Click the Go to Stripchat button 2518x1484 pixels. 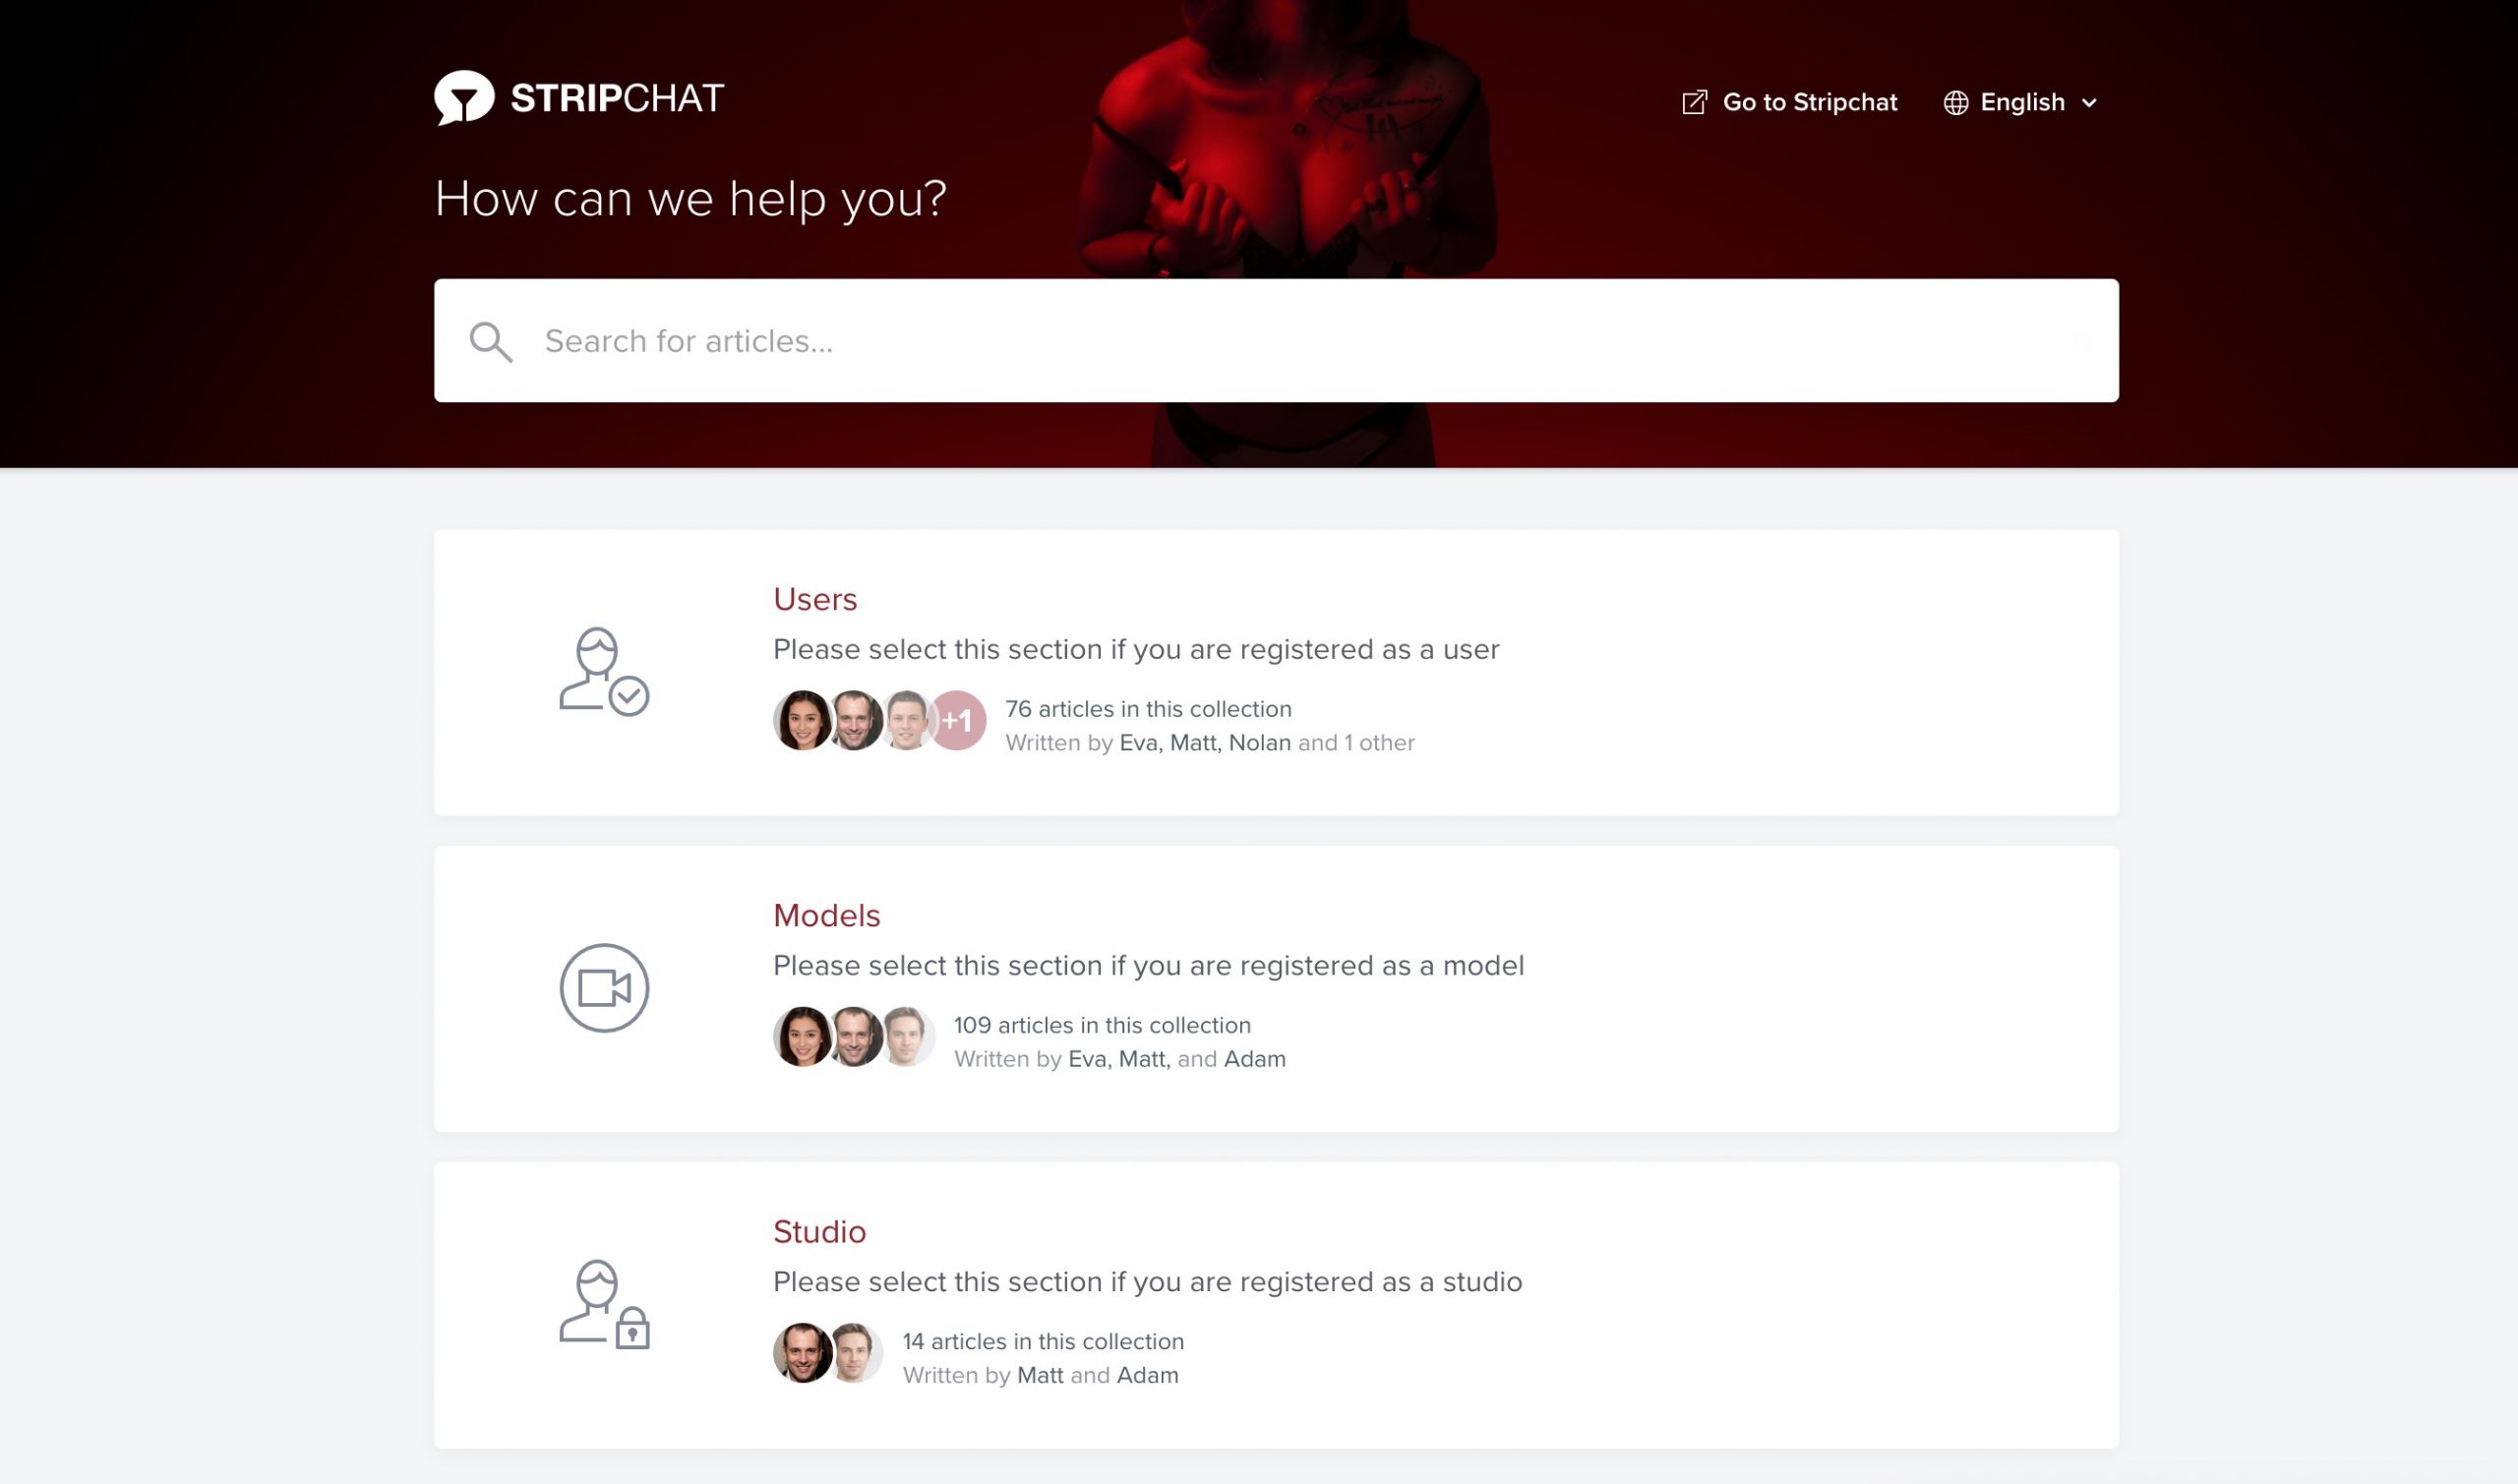pyautogui.click(x=1790, y=100)
